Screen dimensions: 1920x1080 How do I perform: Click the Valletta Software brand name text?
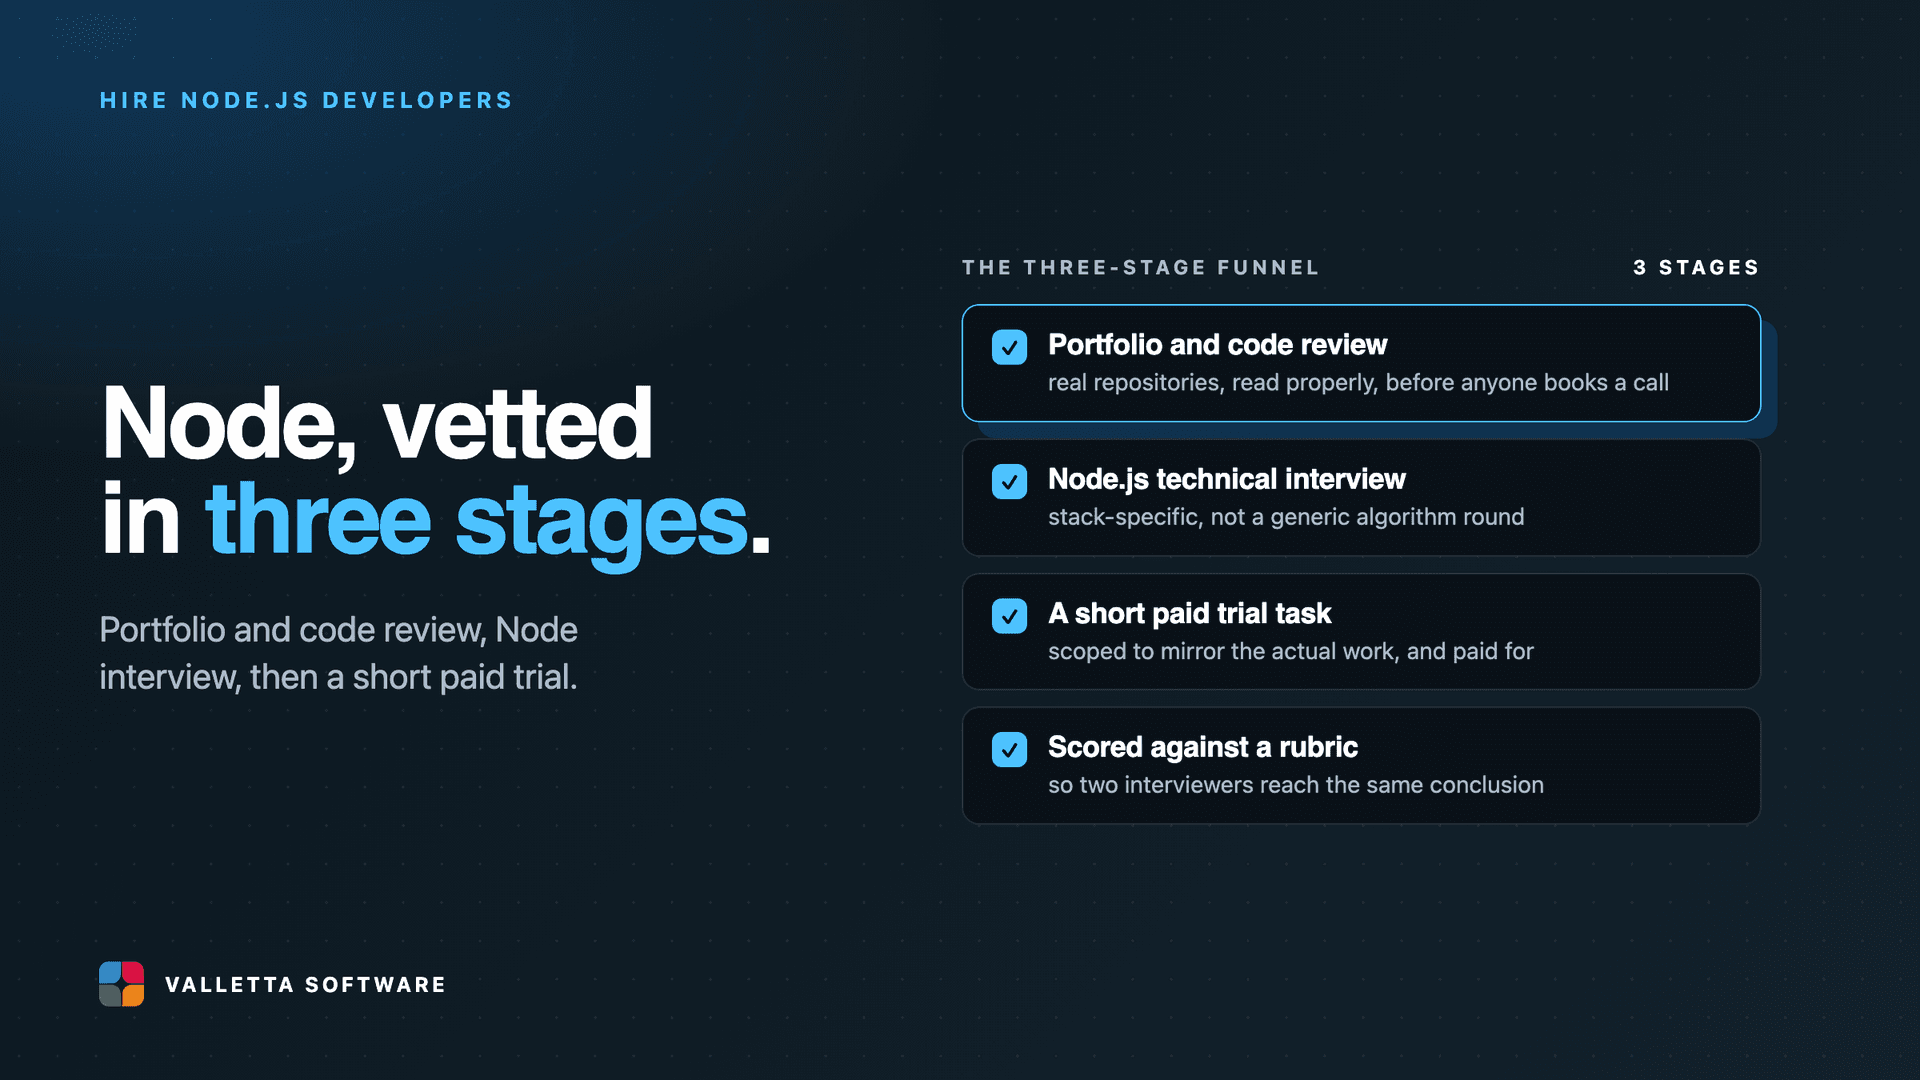pyautogui.click(x=306, y=985)
